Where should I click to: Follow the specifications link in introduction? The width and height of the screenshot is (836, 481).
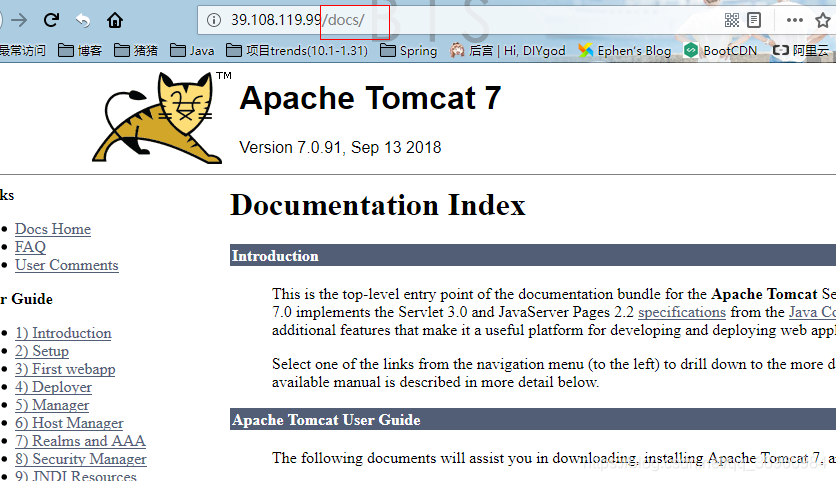click(x=682, y=312)
